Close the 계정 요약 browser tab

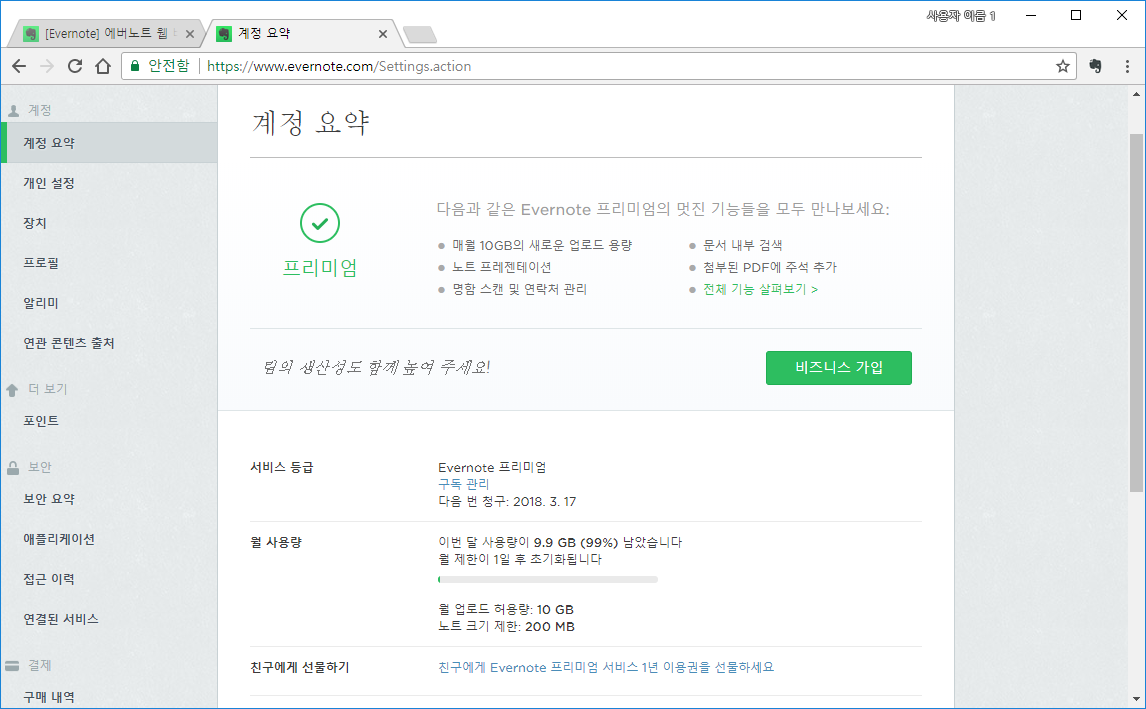click(x=382, y=34)
